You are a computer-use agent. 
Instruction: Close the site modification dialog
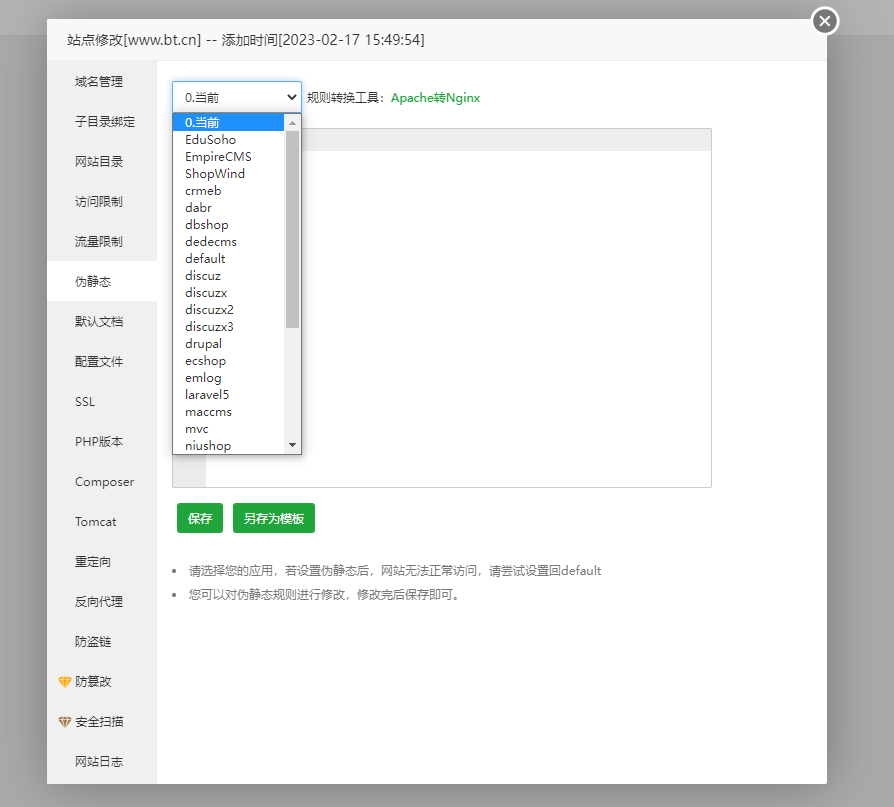click(824, 21)
